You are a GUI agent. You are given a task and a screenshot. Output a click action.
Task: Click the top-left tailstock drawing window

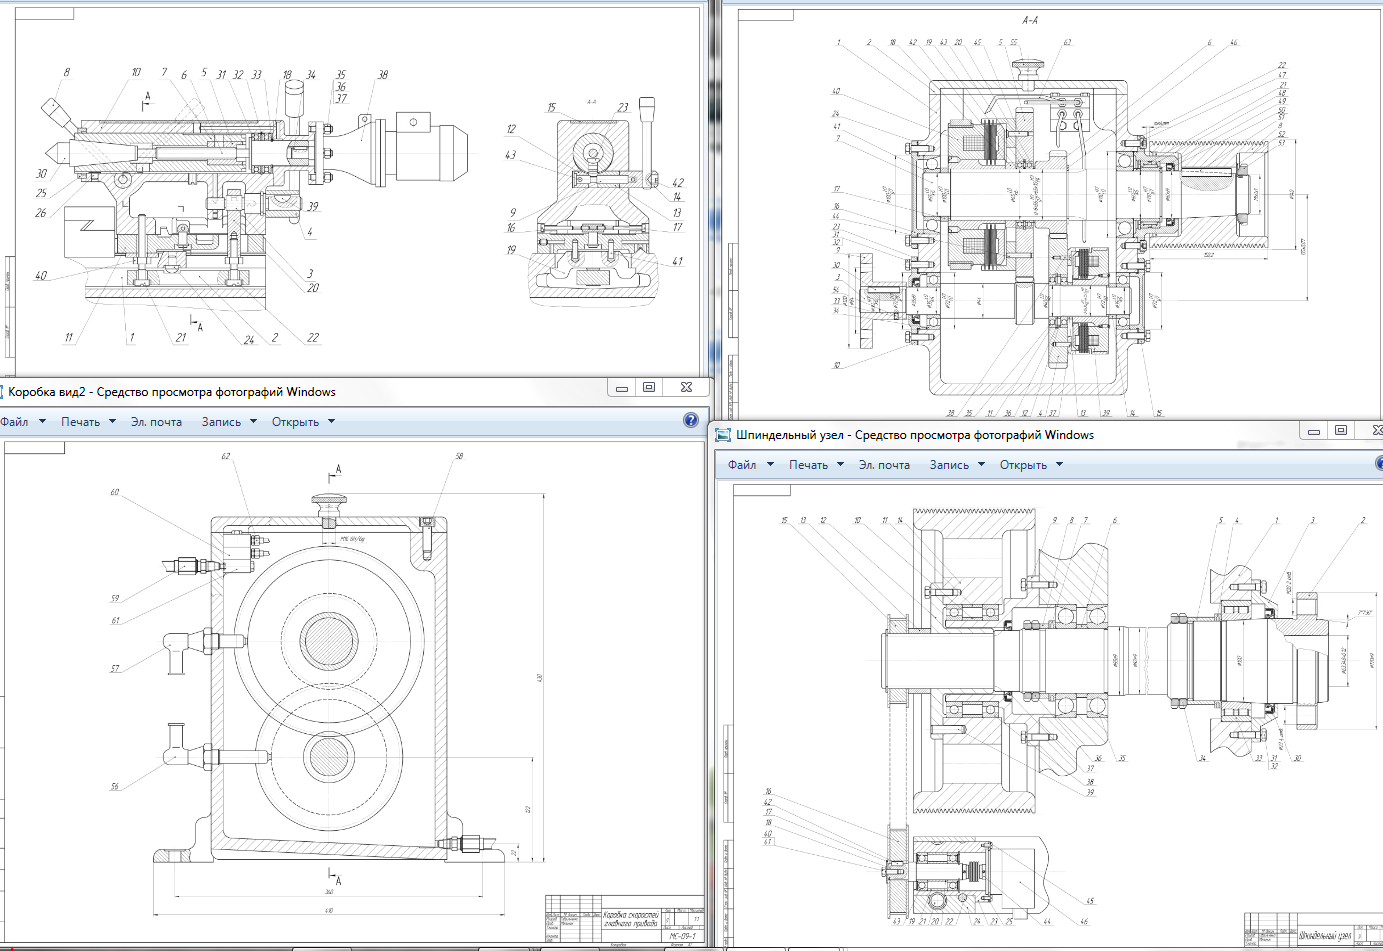coord(354,190)
